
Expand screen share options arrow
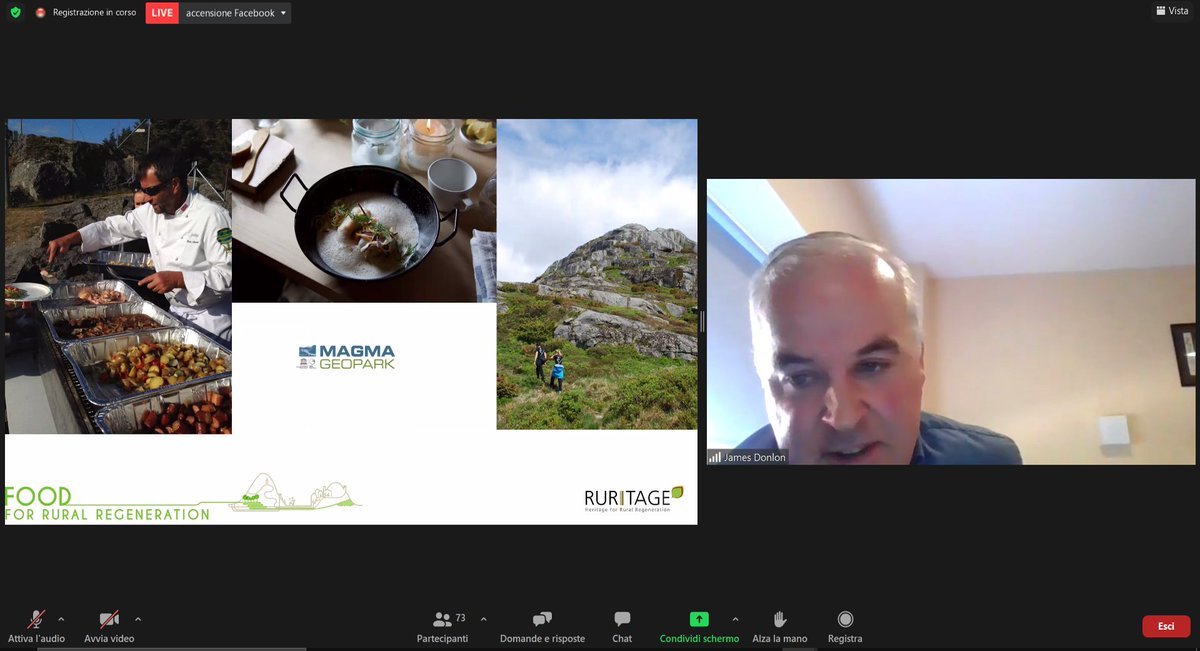point(736,619)
